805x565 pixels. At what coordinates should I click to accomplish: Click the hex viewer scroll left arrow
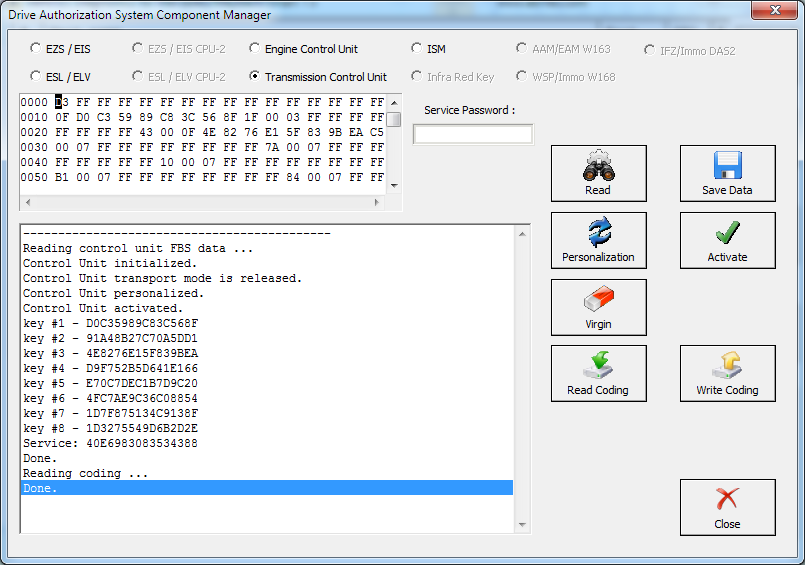28,203
